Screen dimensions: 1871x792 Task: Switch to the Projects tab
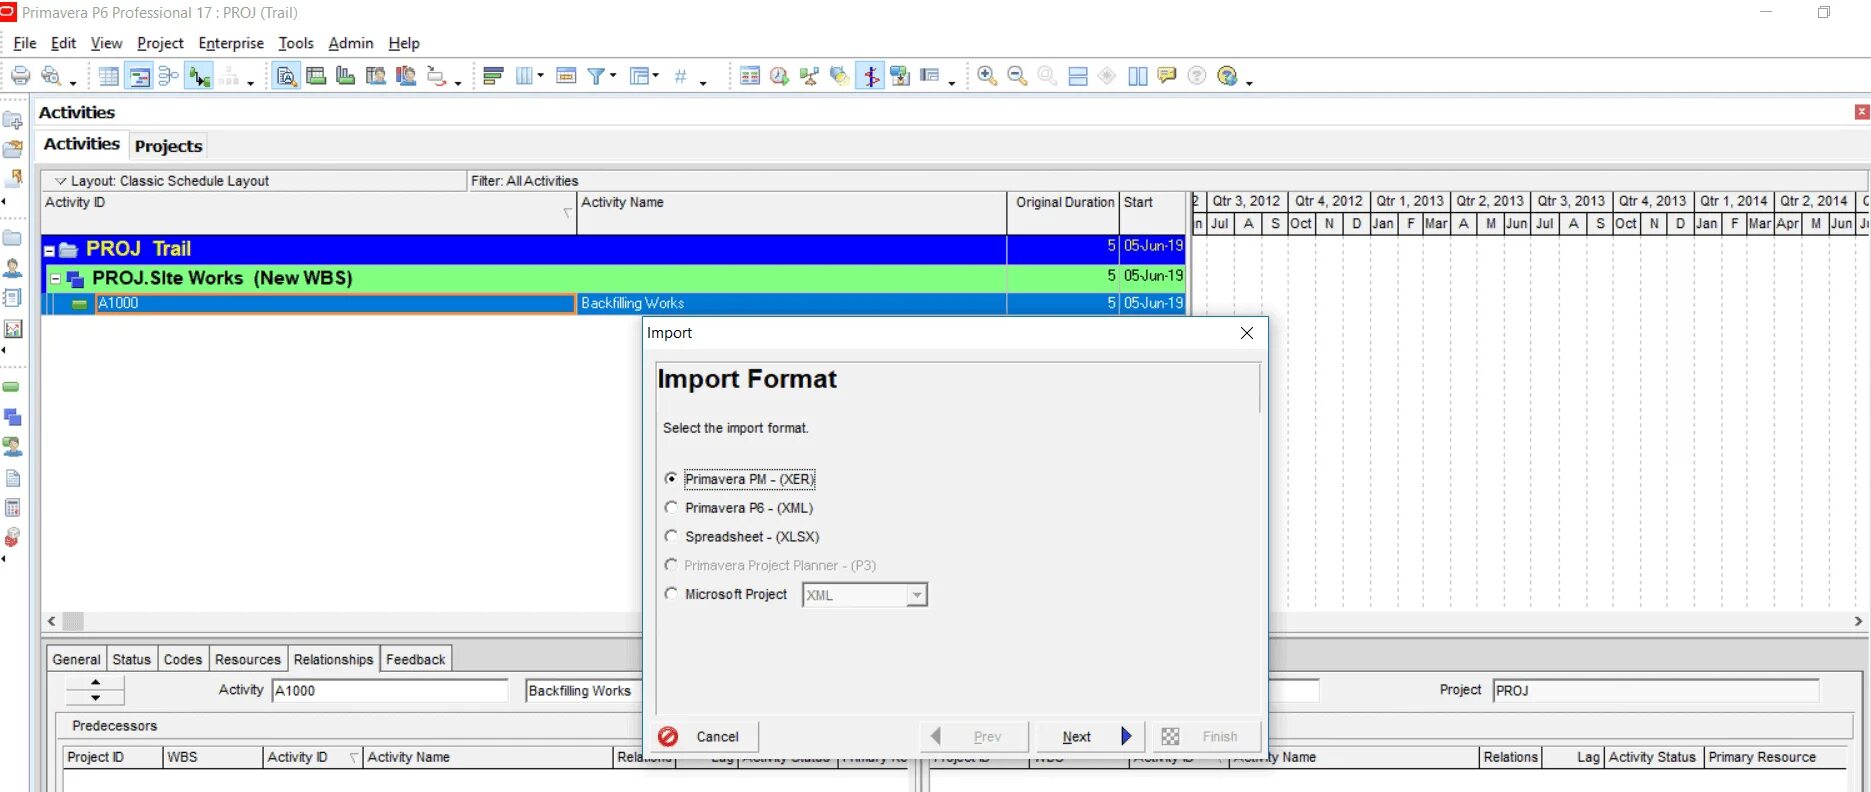click(x=168, y=146)
